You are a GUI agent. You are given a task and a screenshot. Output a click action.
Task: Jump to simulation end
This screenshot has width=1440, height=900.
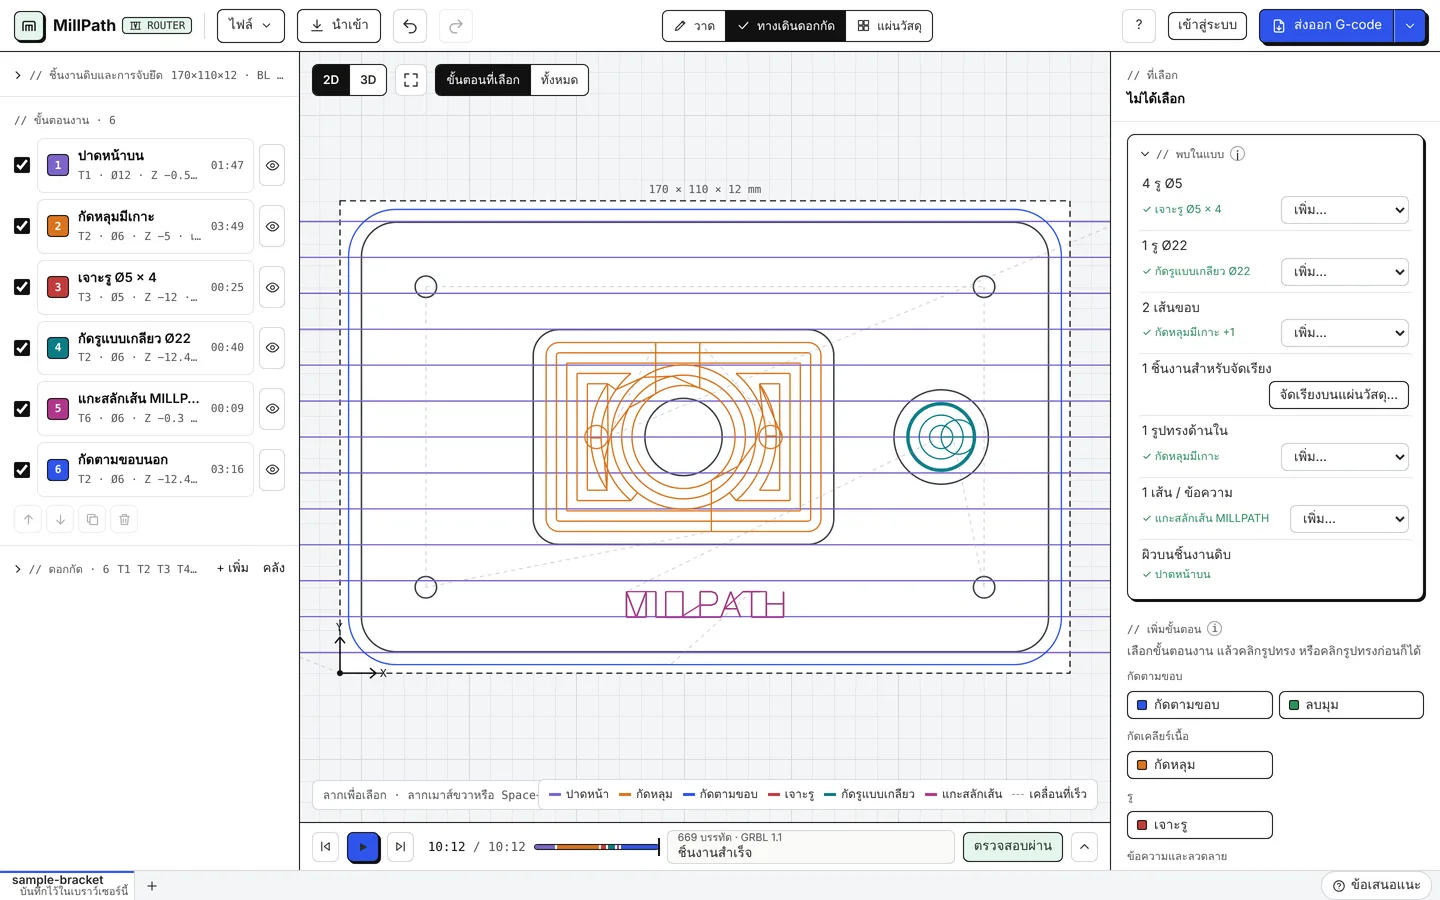coord(400,847)
